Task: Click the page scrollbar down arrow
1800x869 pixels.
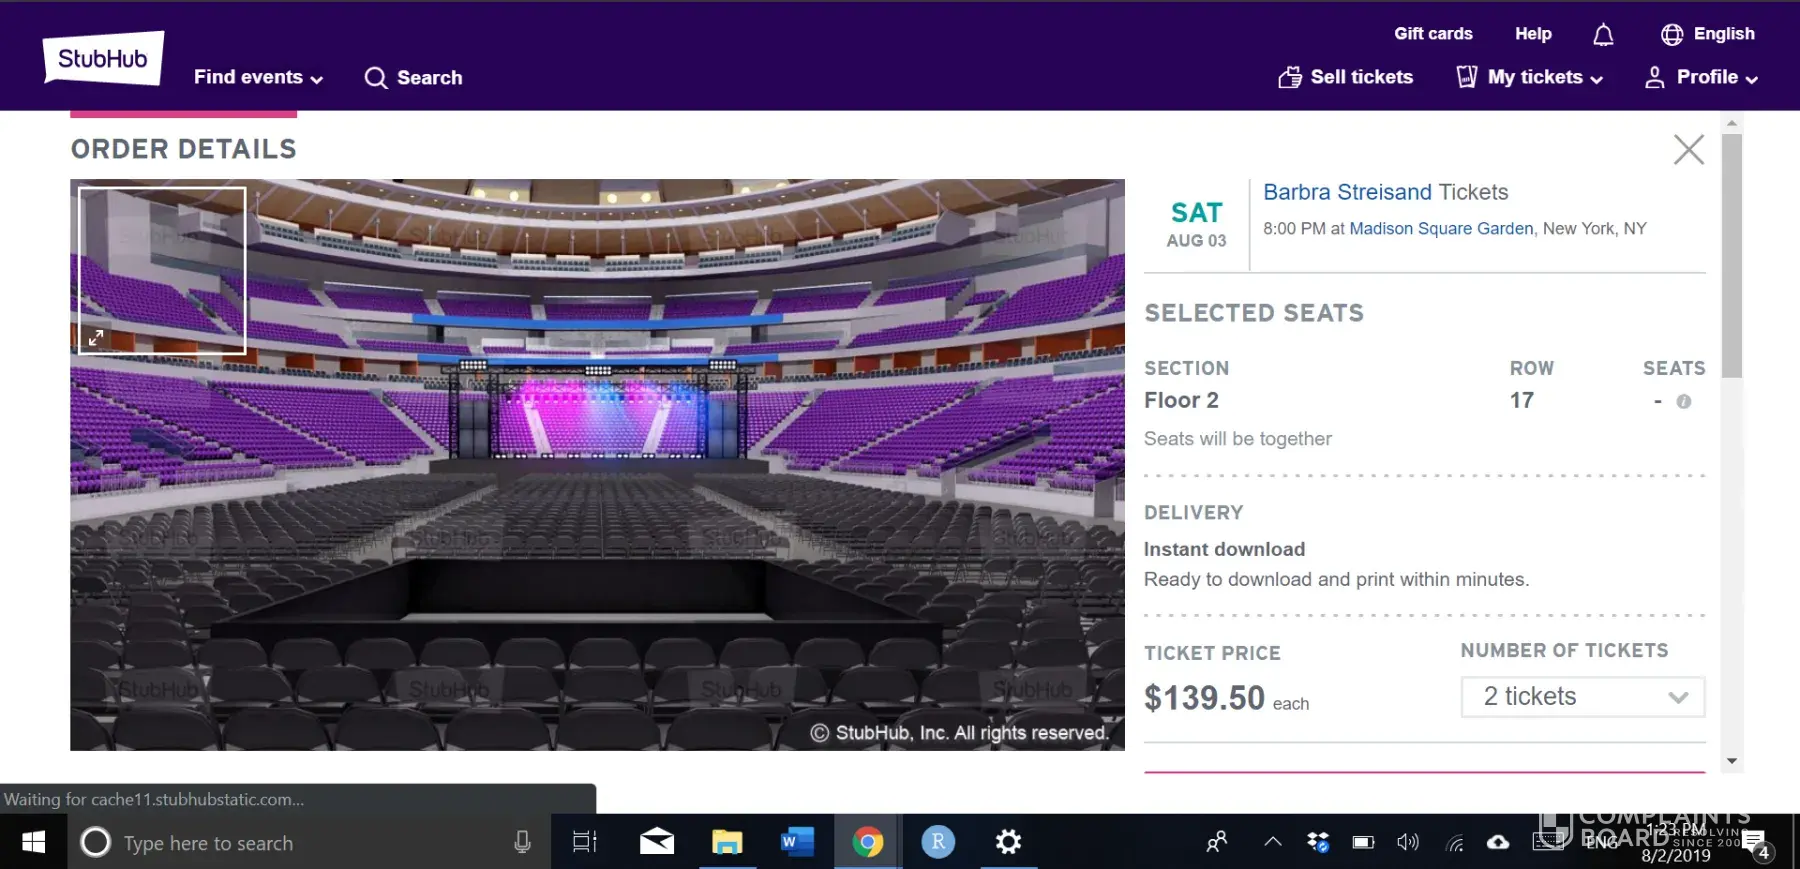Action: pyautogui.click(x=1732, y=761)
